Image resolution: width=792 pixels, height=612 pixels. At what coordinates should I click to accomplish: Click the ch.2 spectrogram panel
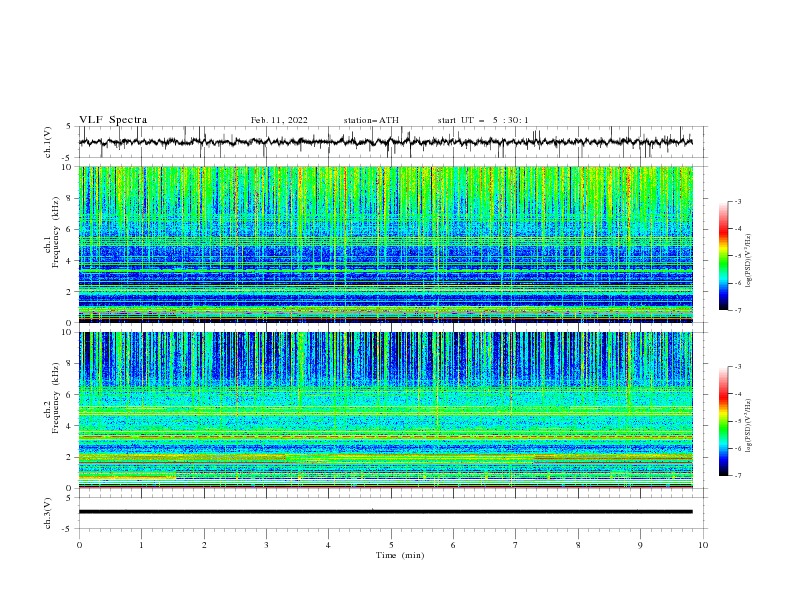pyautogui.click(x=386, y=410)
